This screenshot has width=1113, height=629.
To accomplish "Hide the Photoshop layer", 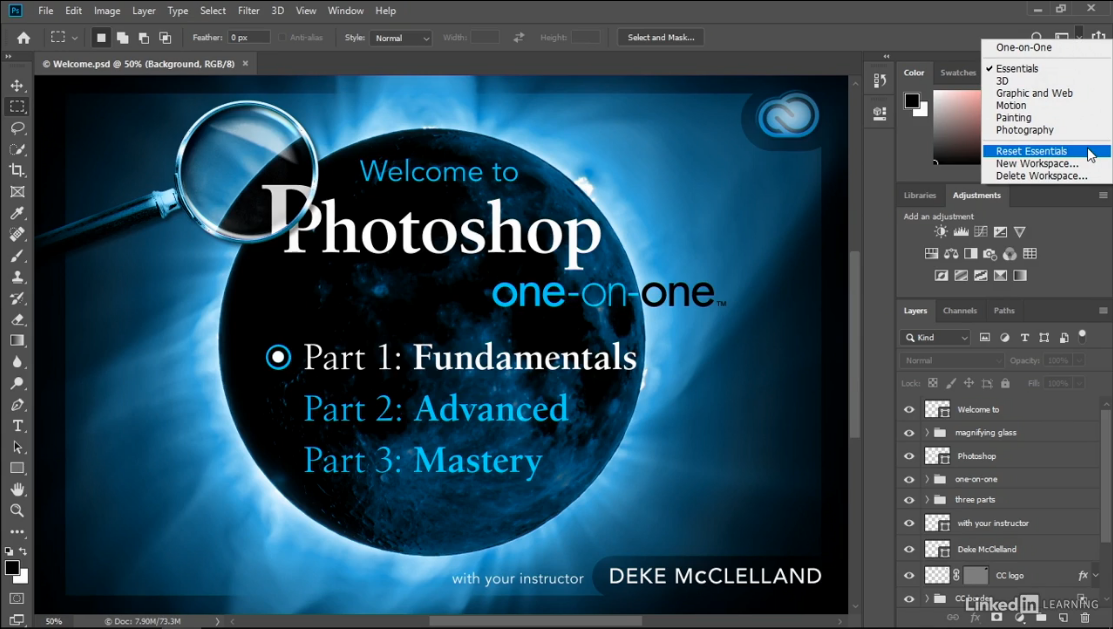I will pyautogui.click(x=909, y=456).
